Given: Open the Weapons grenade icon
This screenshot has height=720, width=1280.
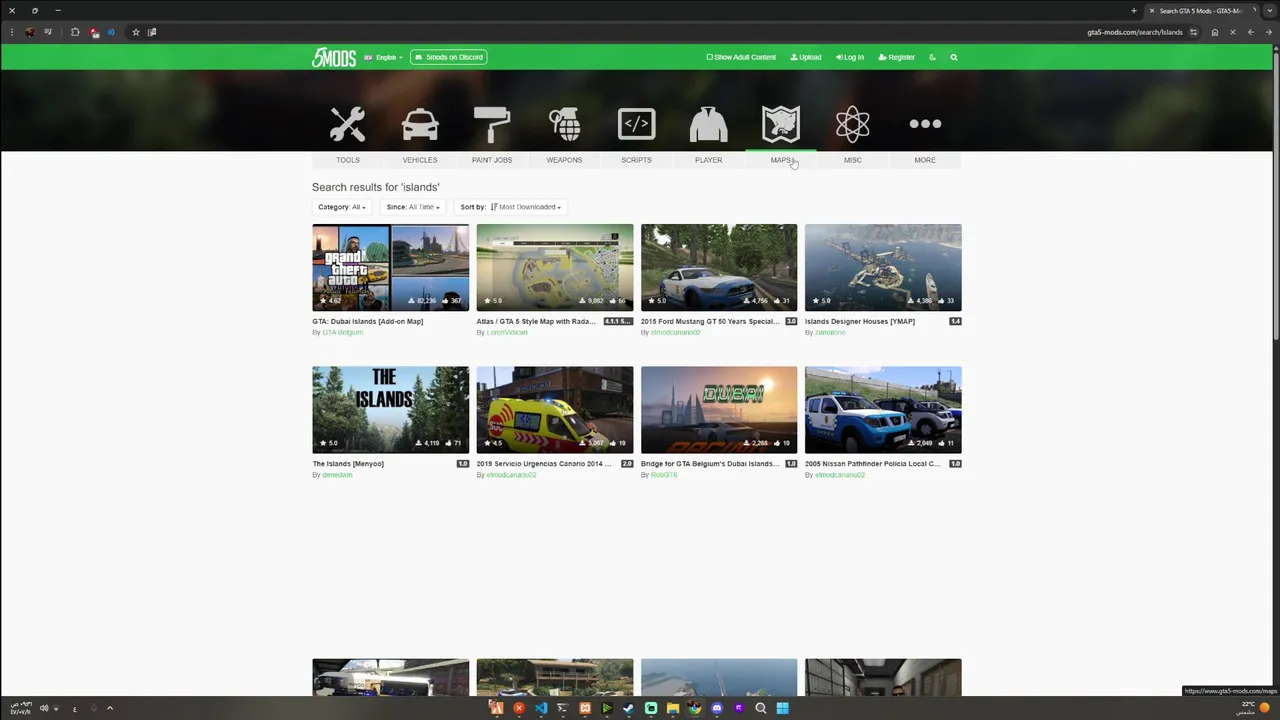Looking at the screenshot, I should (x=564, y=124).
